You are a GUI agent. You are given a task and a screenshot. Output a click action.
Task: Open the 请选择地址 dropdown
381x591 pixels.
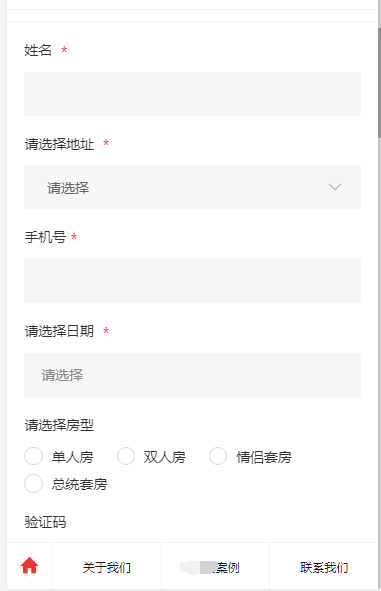click(x=192, y=187)
